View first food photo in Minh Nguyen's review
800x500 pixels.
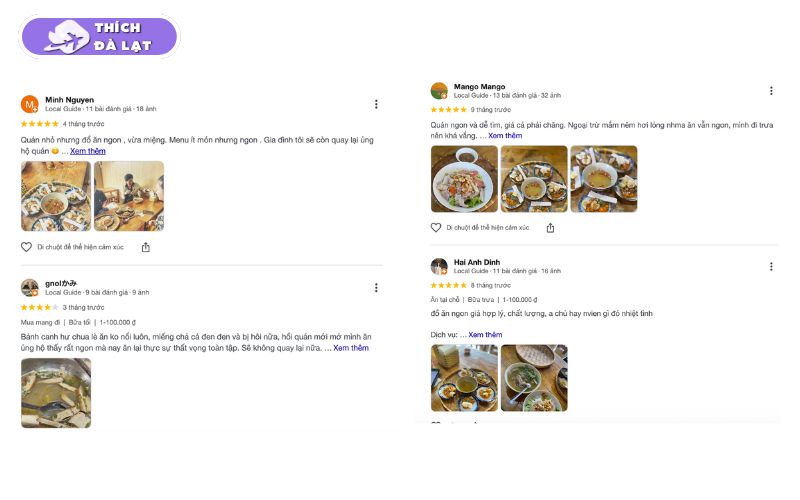point(56,196)
